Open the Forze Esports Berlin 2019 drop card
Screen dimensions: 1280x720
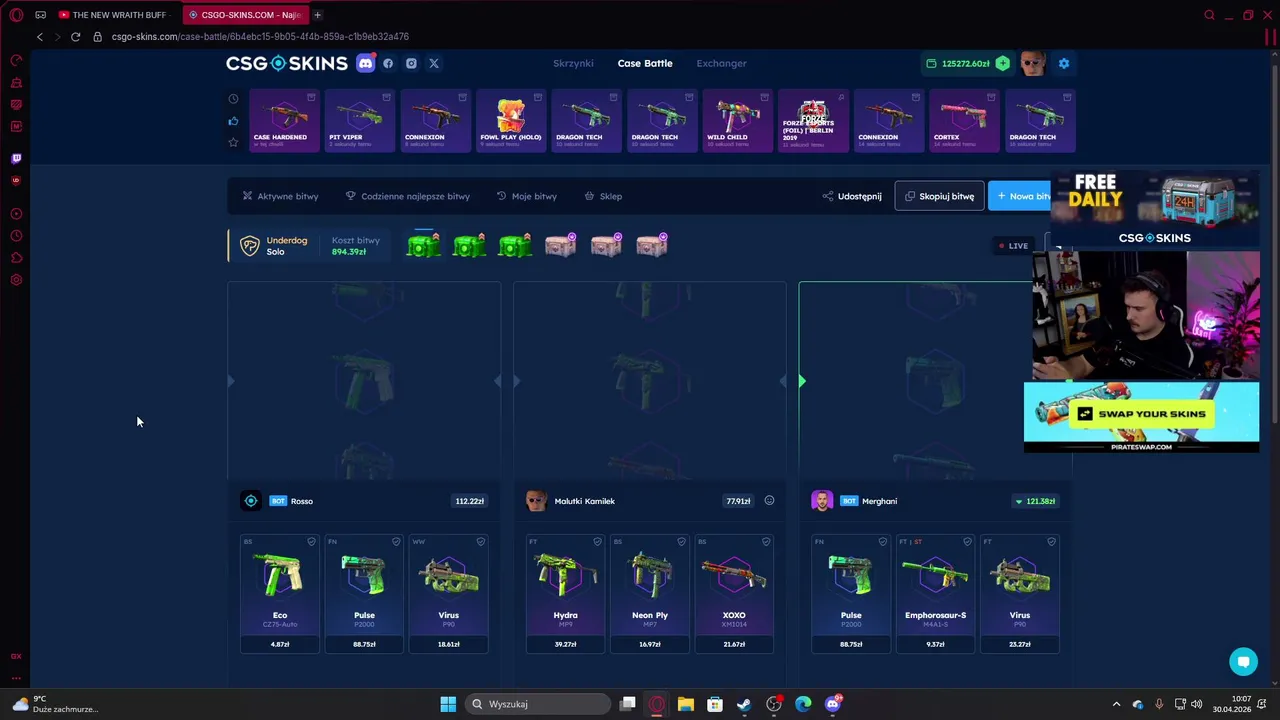(x=813, y=120)
